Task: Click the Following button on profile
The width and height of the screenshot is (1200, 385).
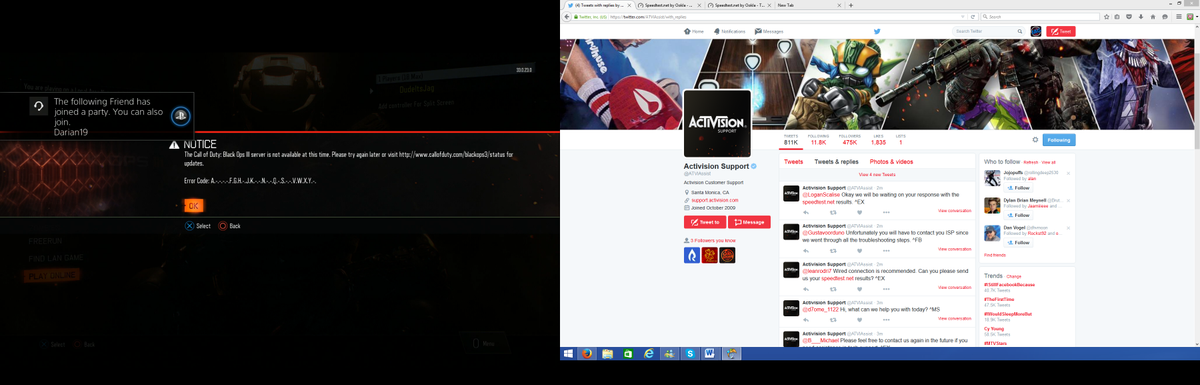Action: [x=1058, y=140]
